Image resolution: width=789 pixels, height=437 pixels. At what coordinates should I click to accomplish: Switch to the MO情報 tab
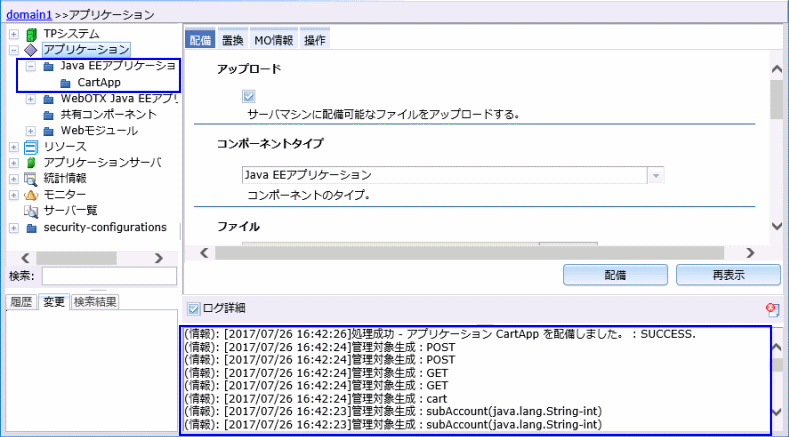coord(272,40)
